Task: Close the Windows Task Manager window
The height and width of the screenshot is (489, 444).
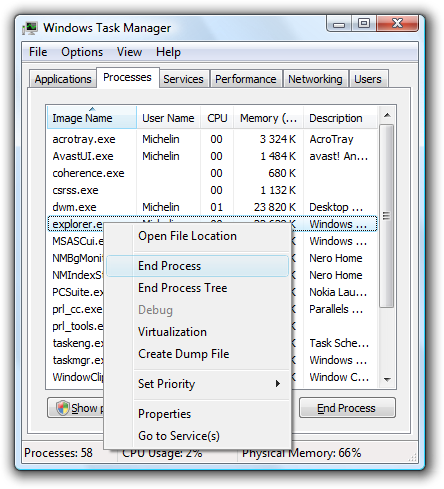Action: 397,24
